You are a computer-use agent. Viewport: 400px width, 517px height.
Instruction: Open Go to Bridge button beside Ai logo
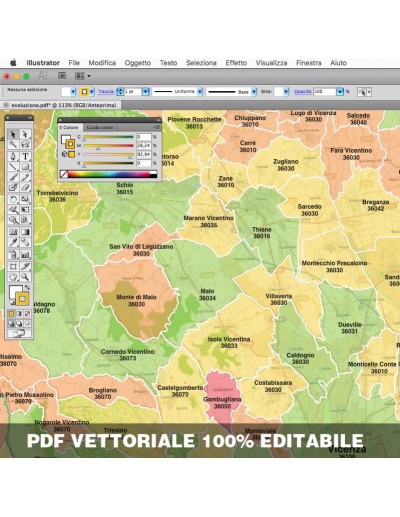[x=62, y=76]
